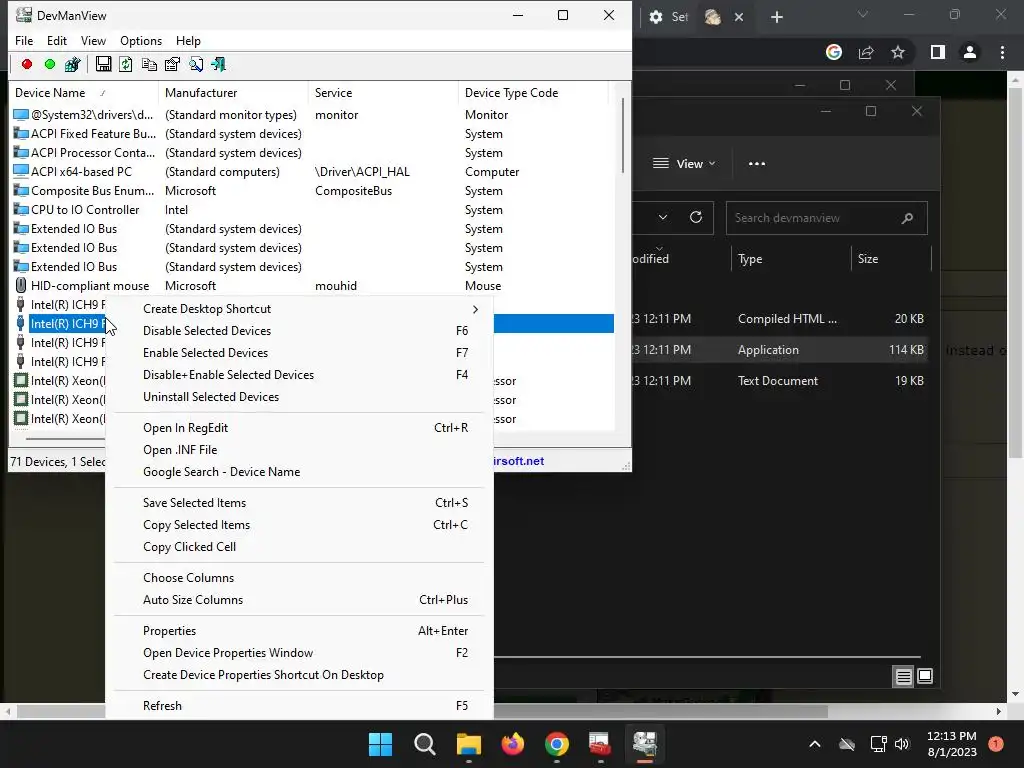Open Chrome side panel icon
Image resolution: width=1024 pixels, height=768 pixels.
tap(938, 52)
